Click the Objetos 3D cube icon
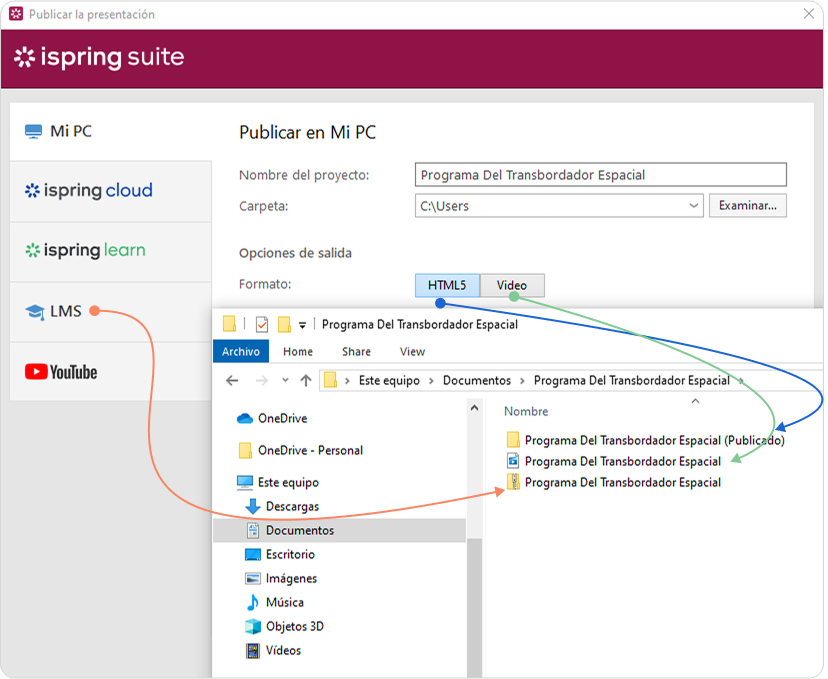 [x=253, y=627]
